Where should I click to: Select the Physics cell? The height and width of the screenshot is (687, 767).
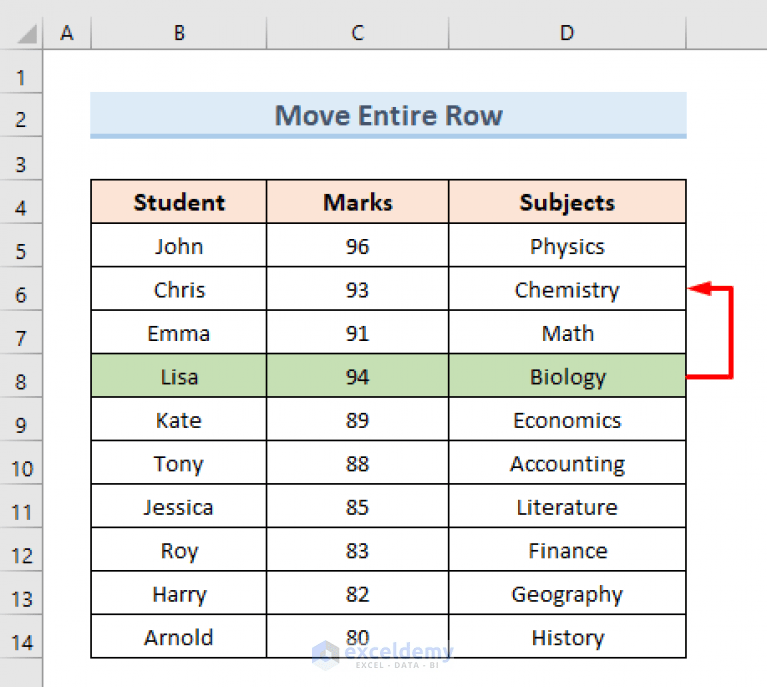click(x=567, y=246)
